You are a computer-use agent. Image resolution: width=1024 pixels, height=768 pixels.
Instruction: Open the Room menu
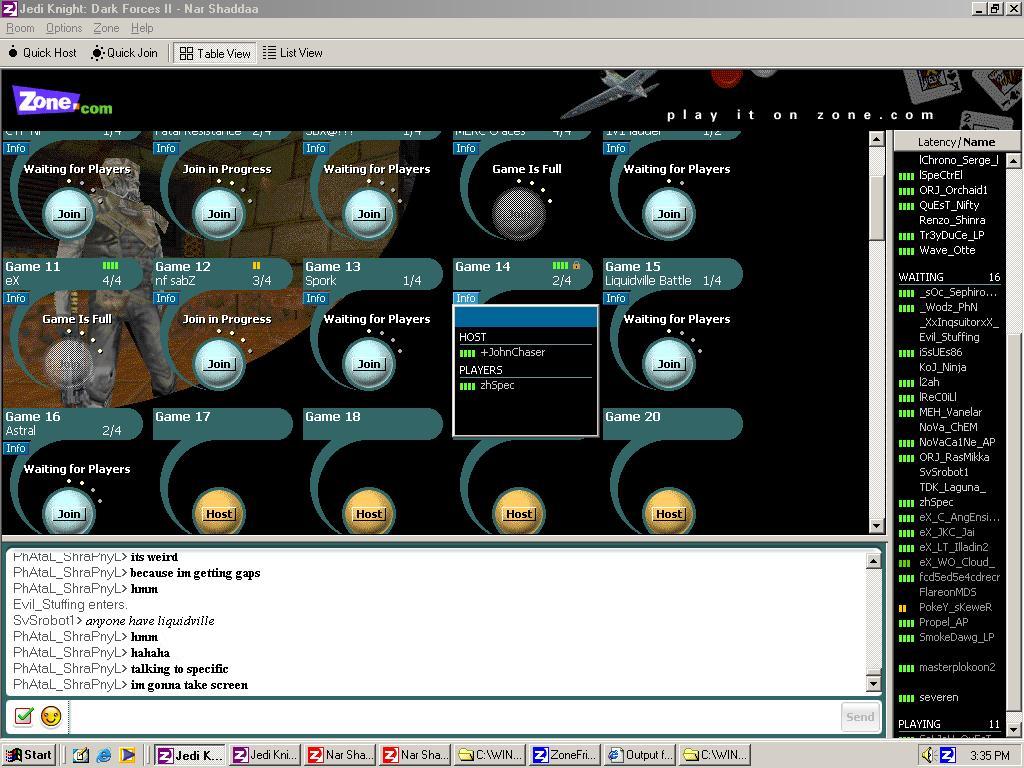click(x=20, y=28)
